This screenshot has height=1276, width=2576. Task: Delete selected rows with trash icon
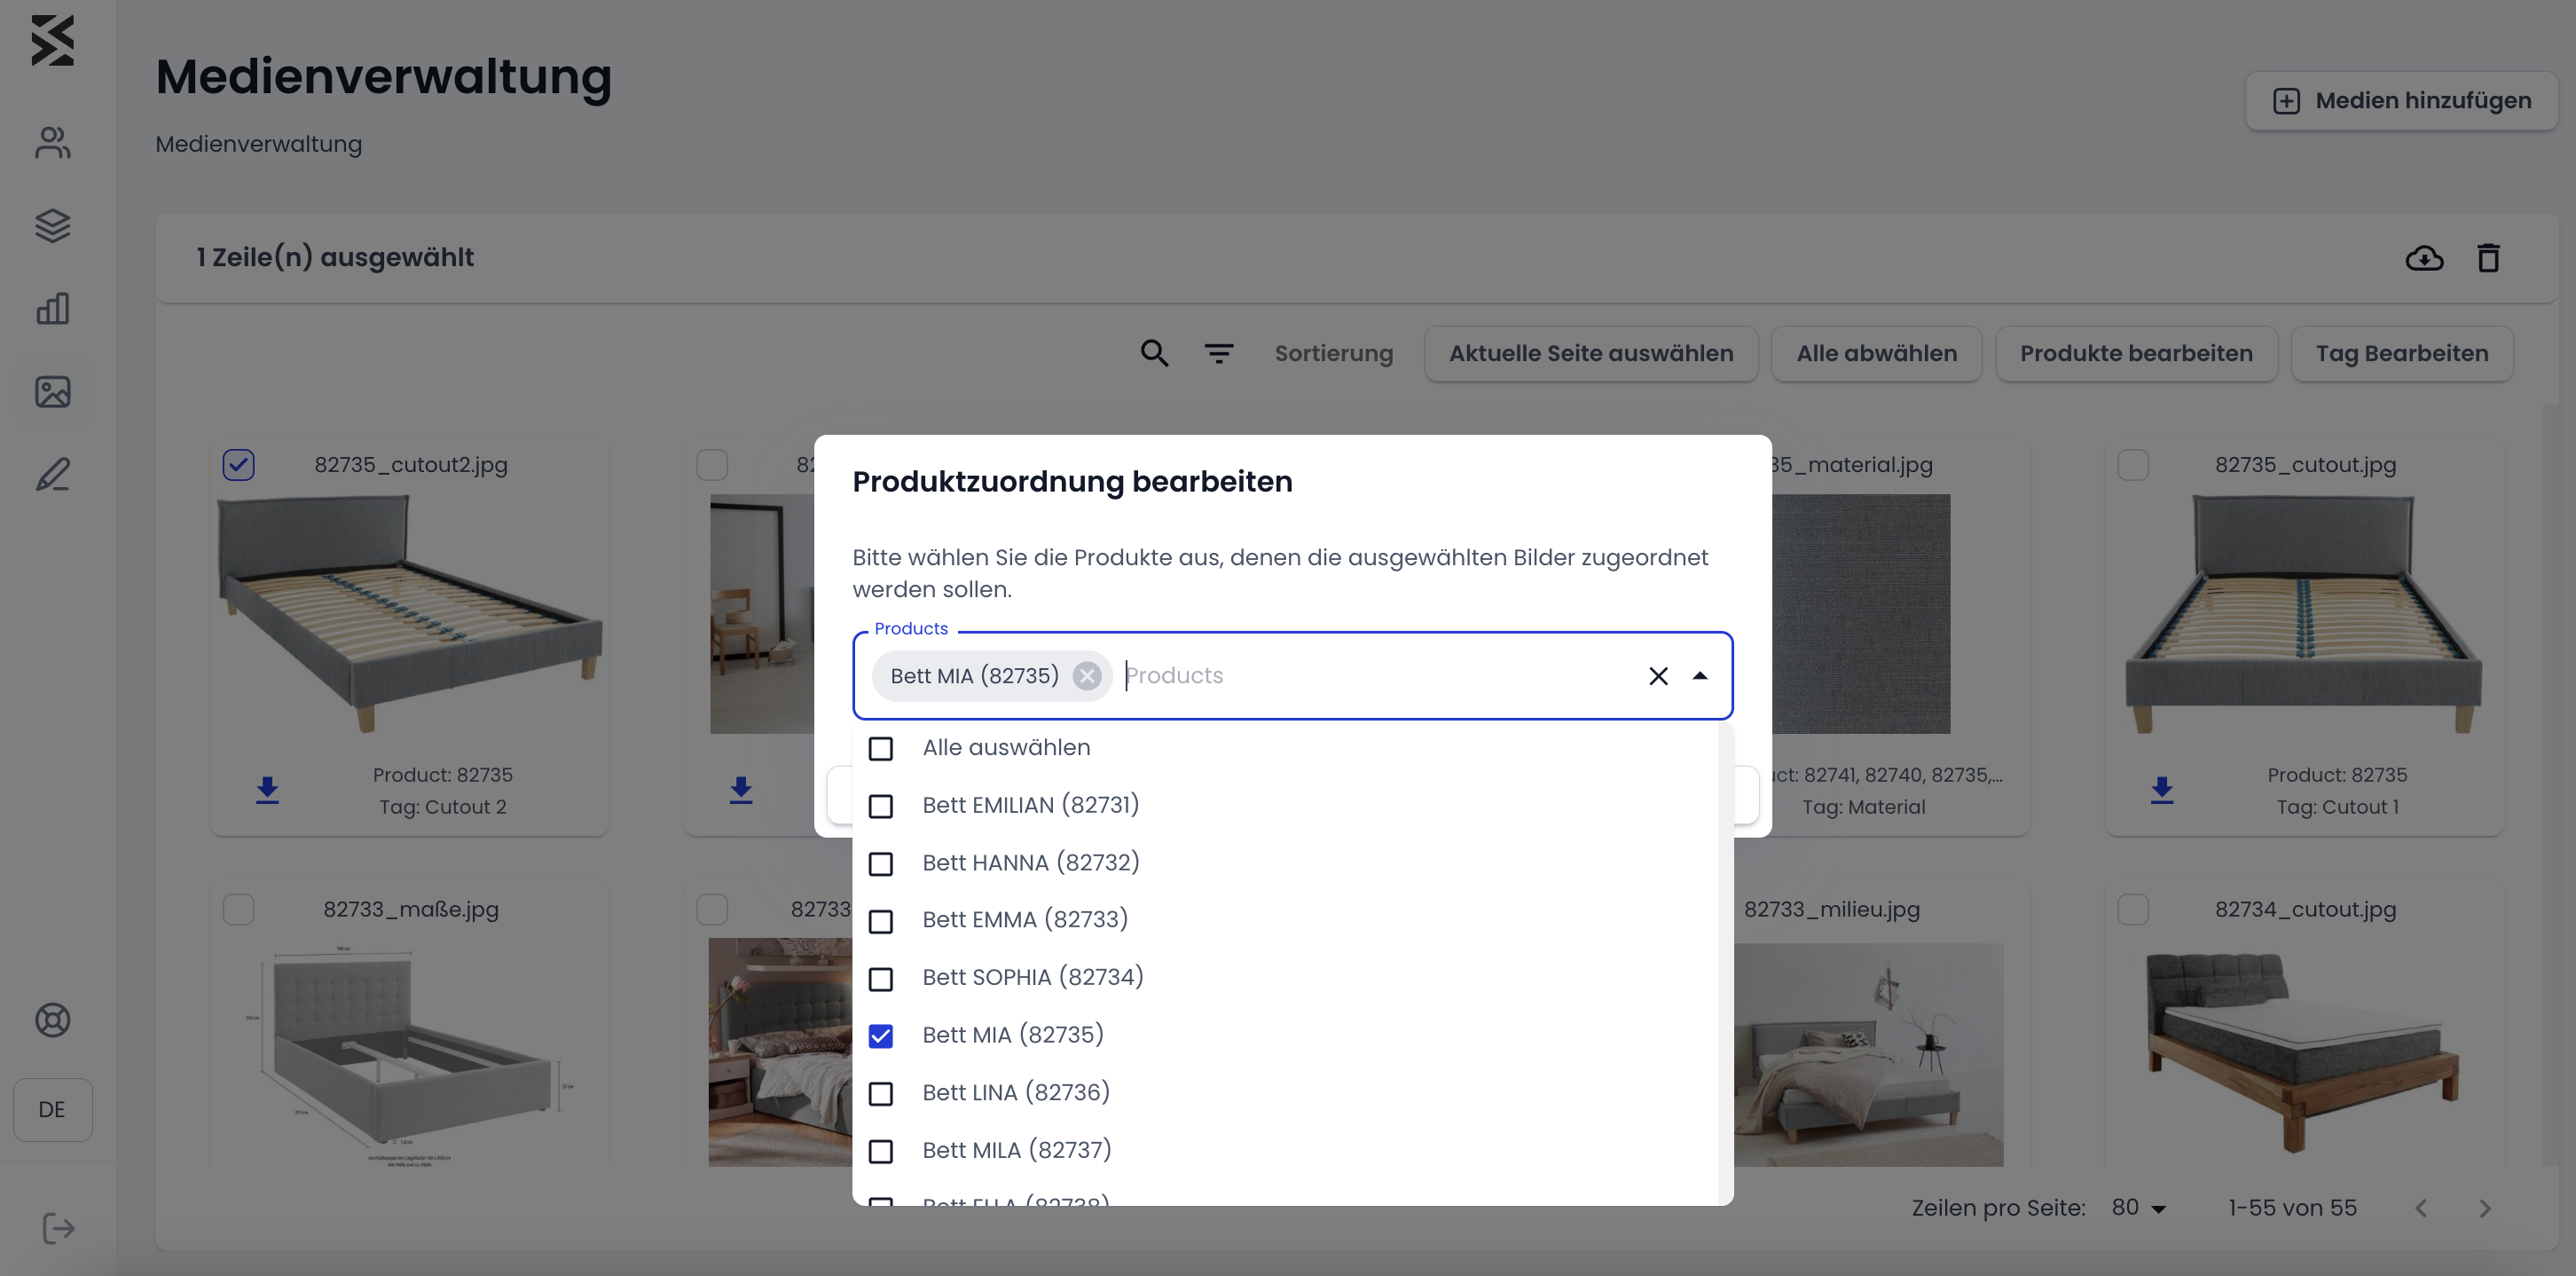[2488, 258]
